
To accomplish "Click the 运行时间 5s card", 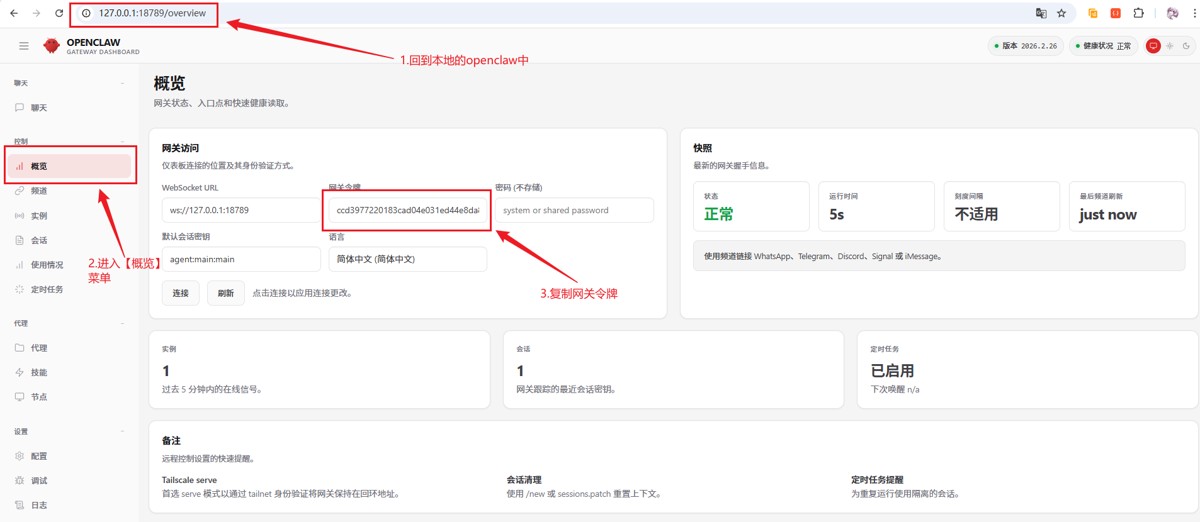I will pos(876,206).
